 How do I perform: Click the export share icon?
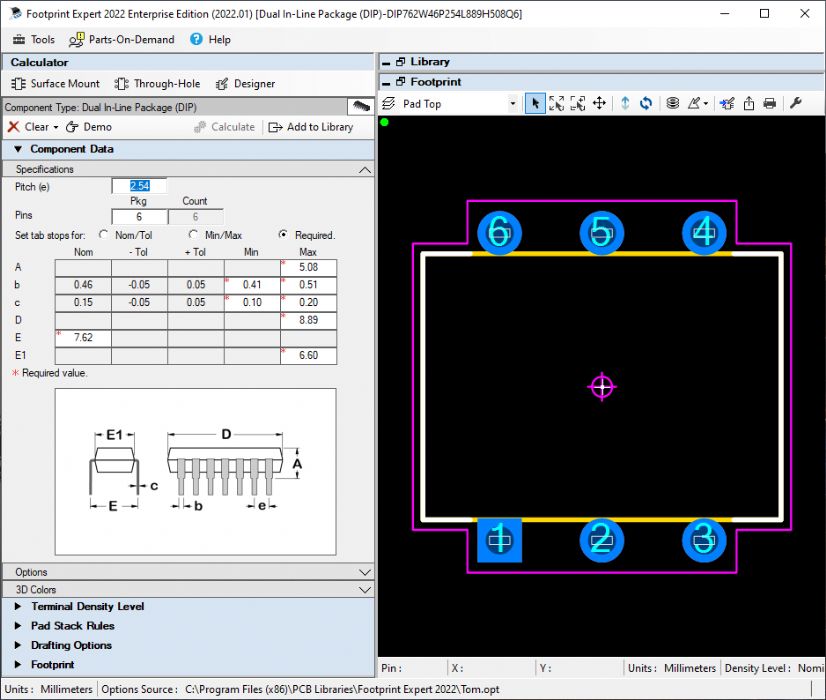pos(749,103)
